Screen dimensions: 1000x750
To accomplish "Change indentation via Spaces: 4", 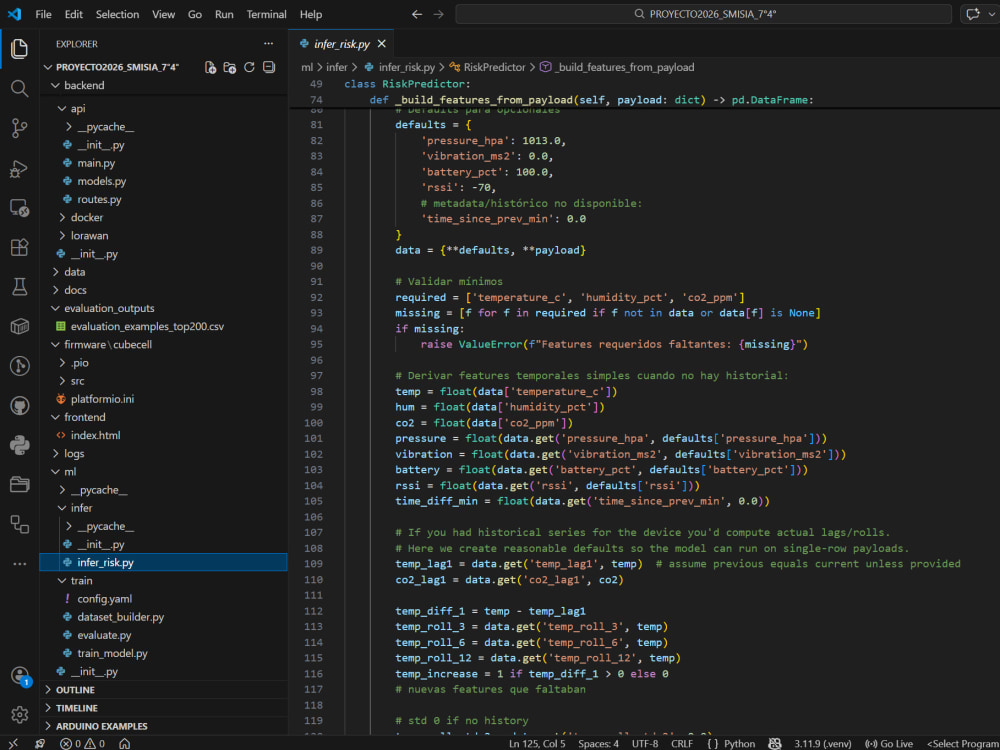I will pos(598,744).
